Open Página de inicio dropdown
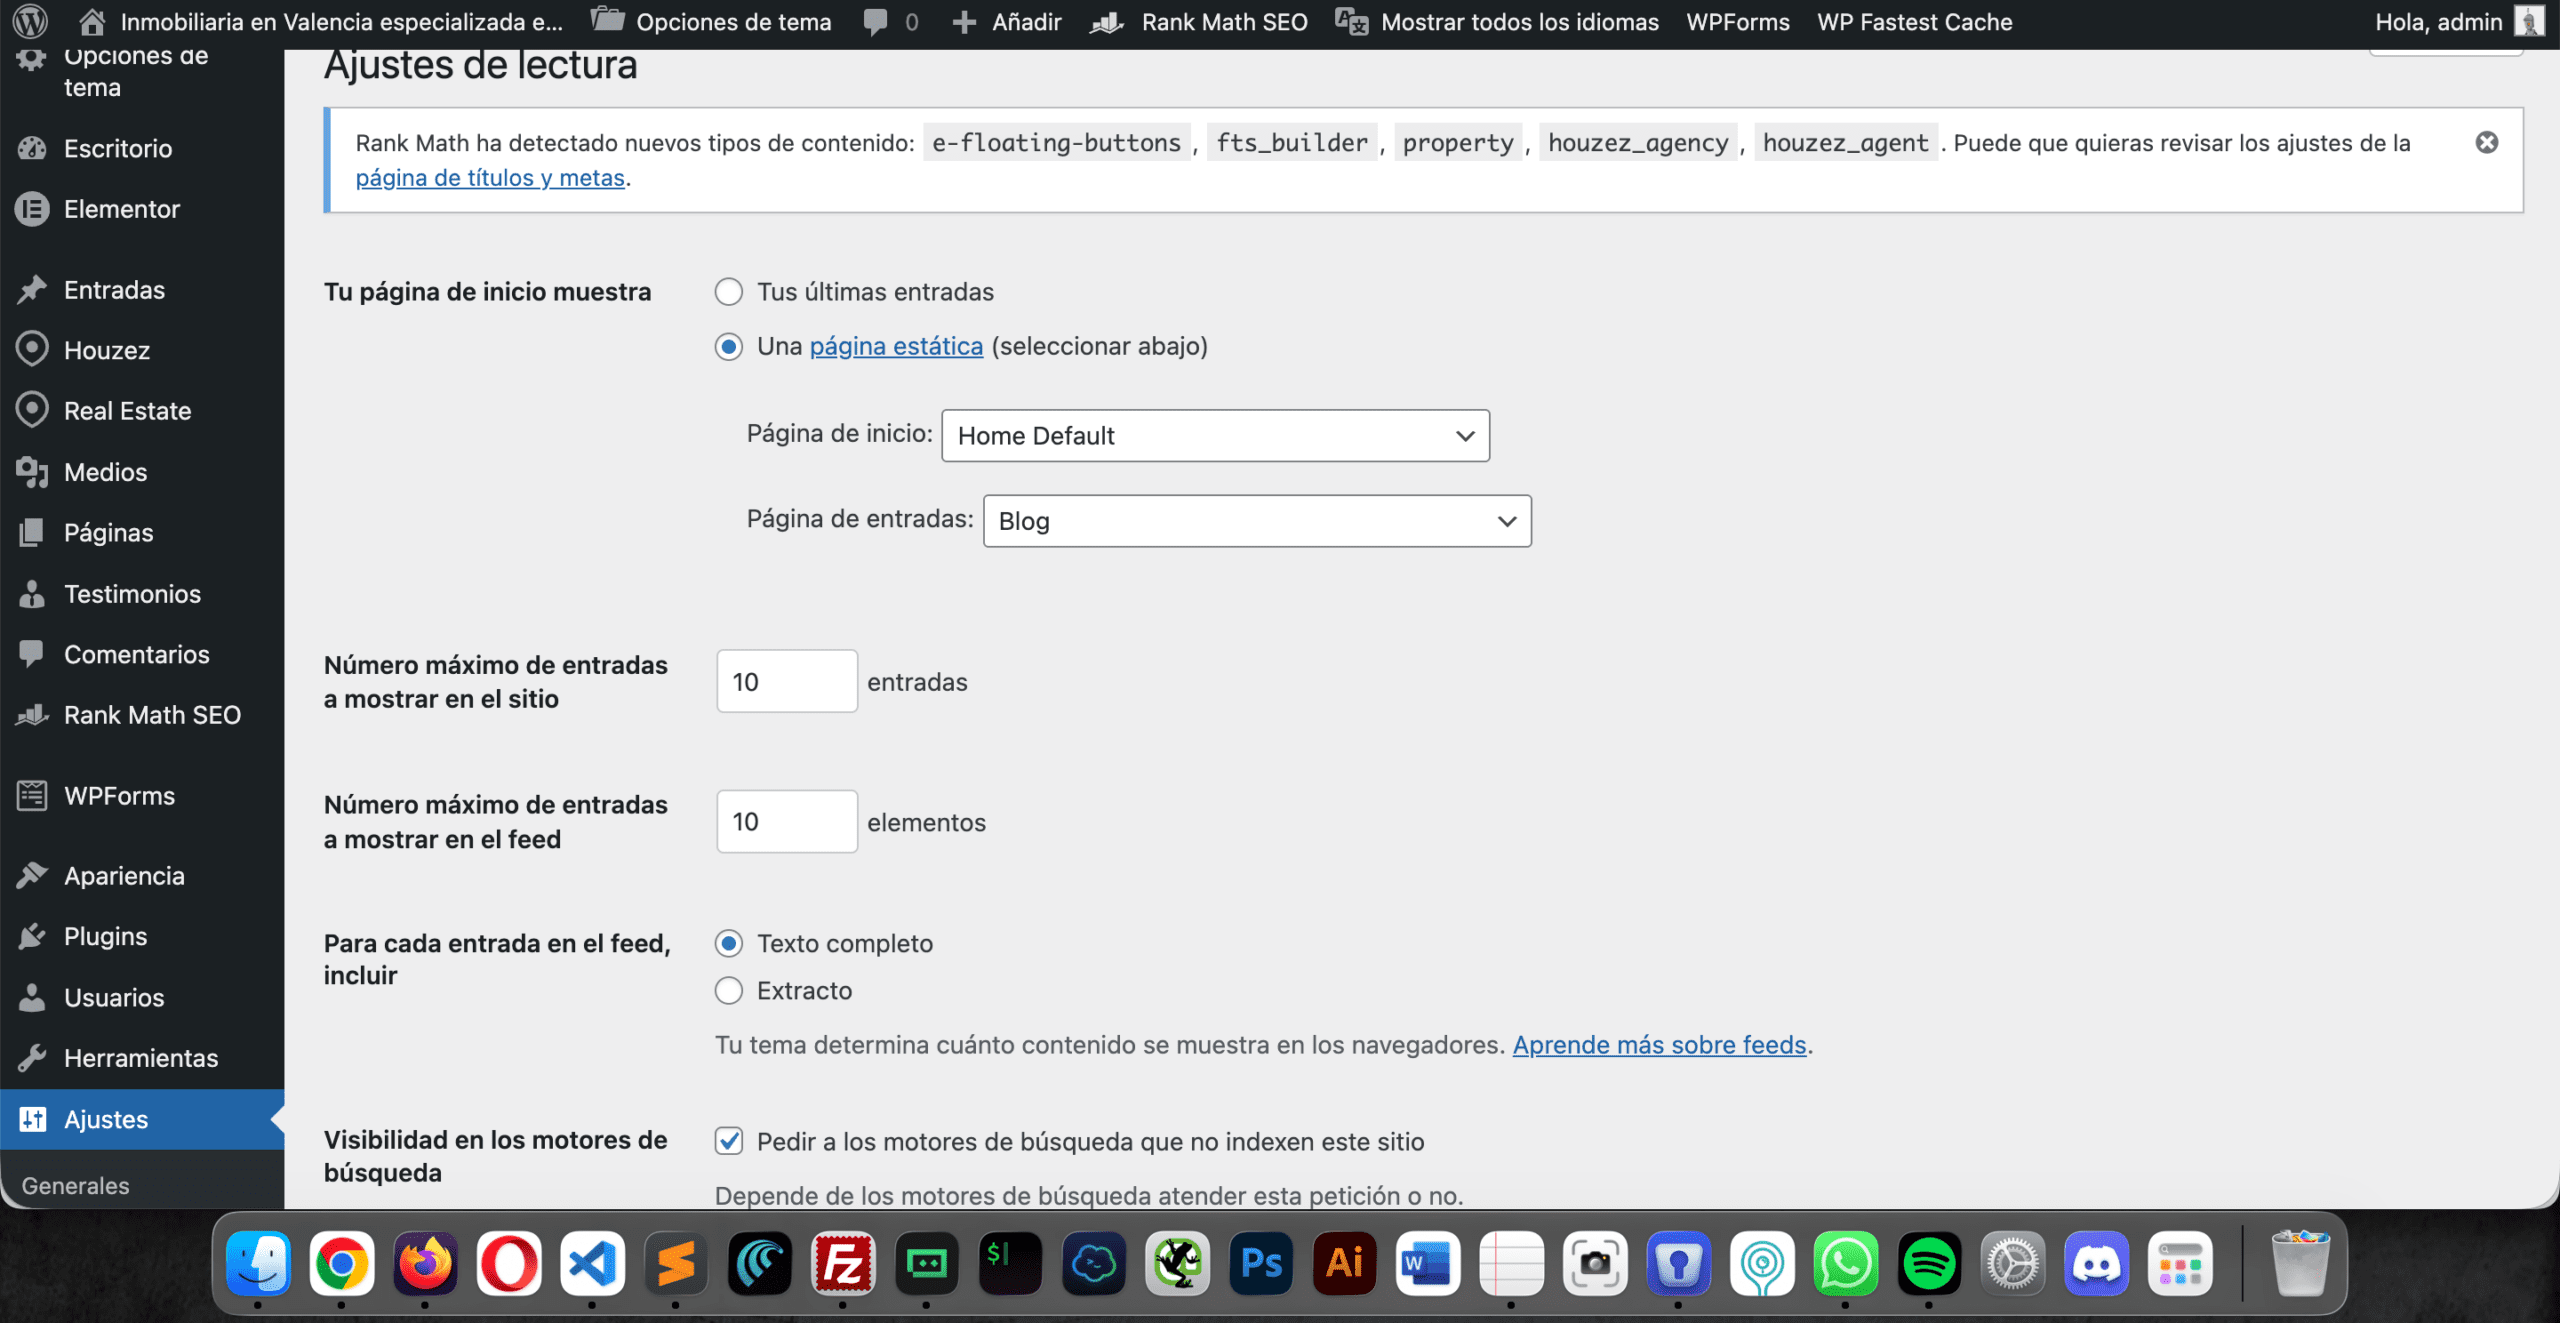The width and height of the screenshot is (2560, 1323). (x=1215, y=436)
